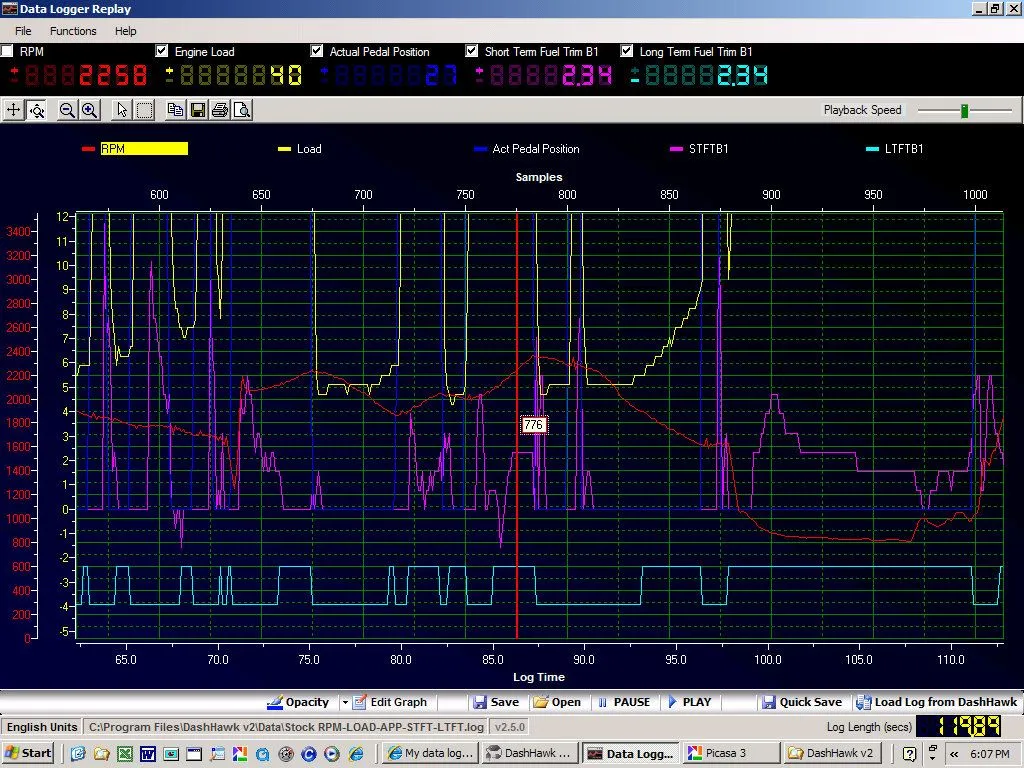The image size is (1024, 768).
Task: Click the Playback Speed slider
Action: pos(964,110)
